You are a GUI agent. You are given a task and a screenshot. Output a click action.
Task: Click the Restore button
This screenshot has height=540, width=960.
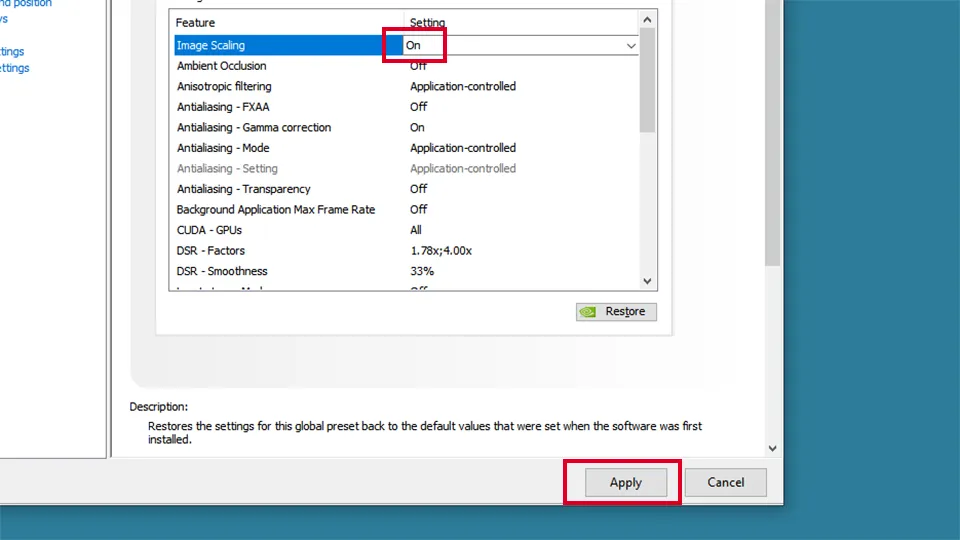[x=616, y=312]
